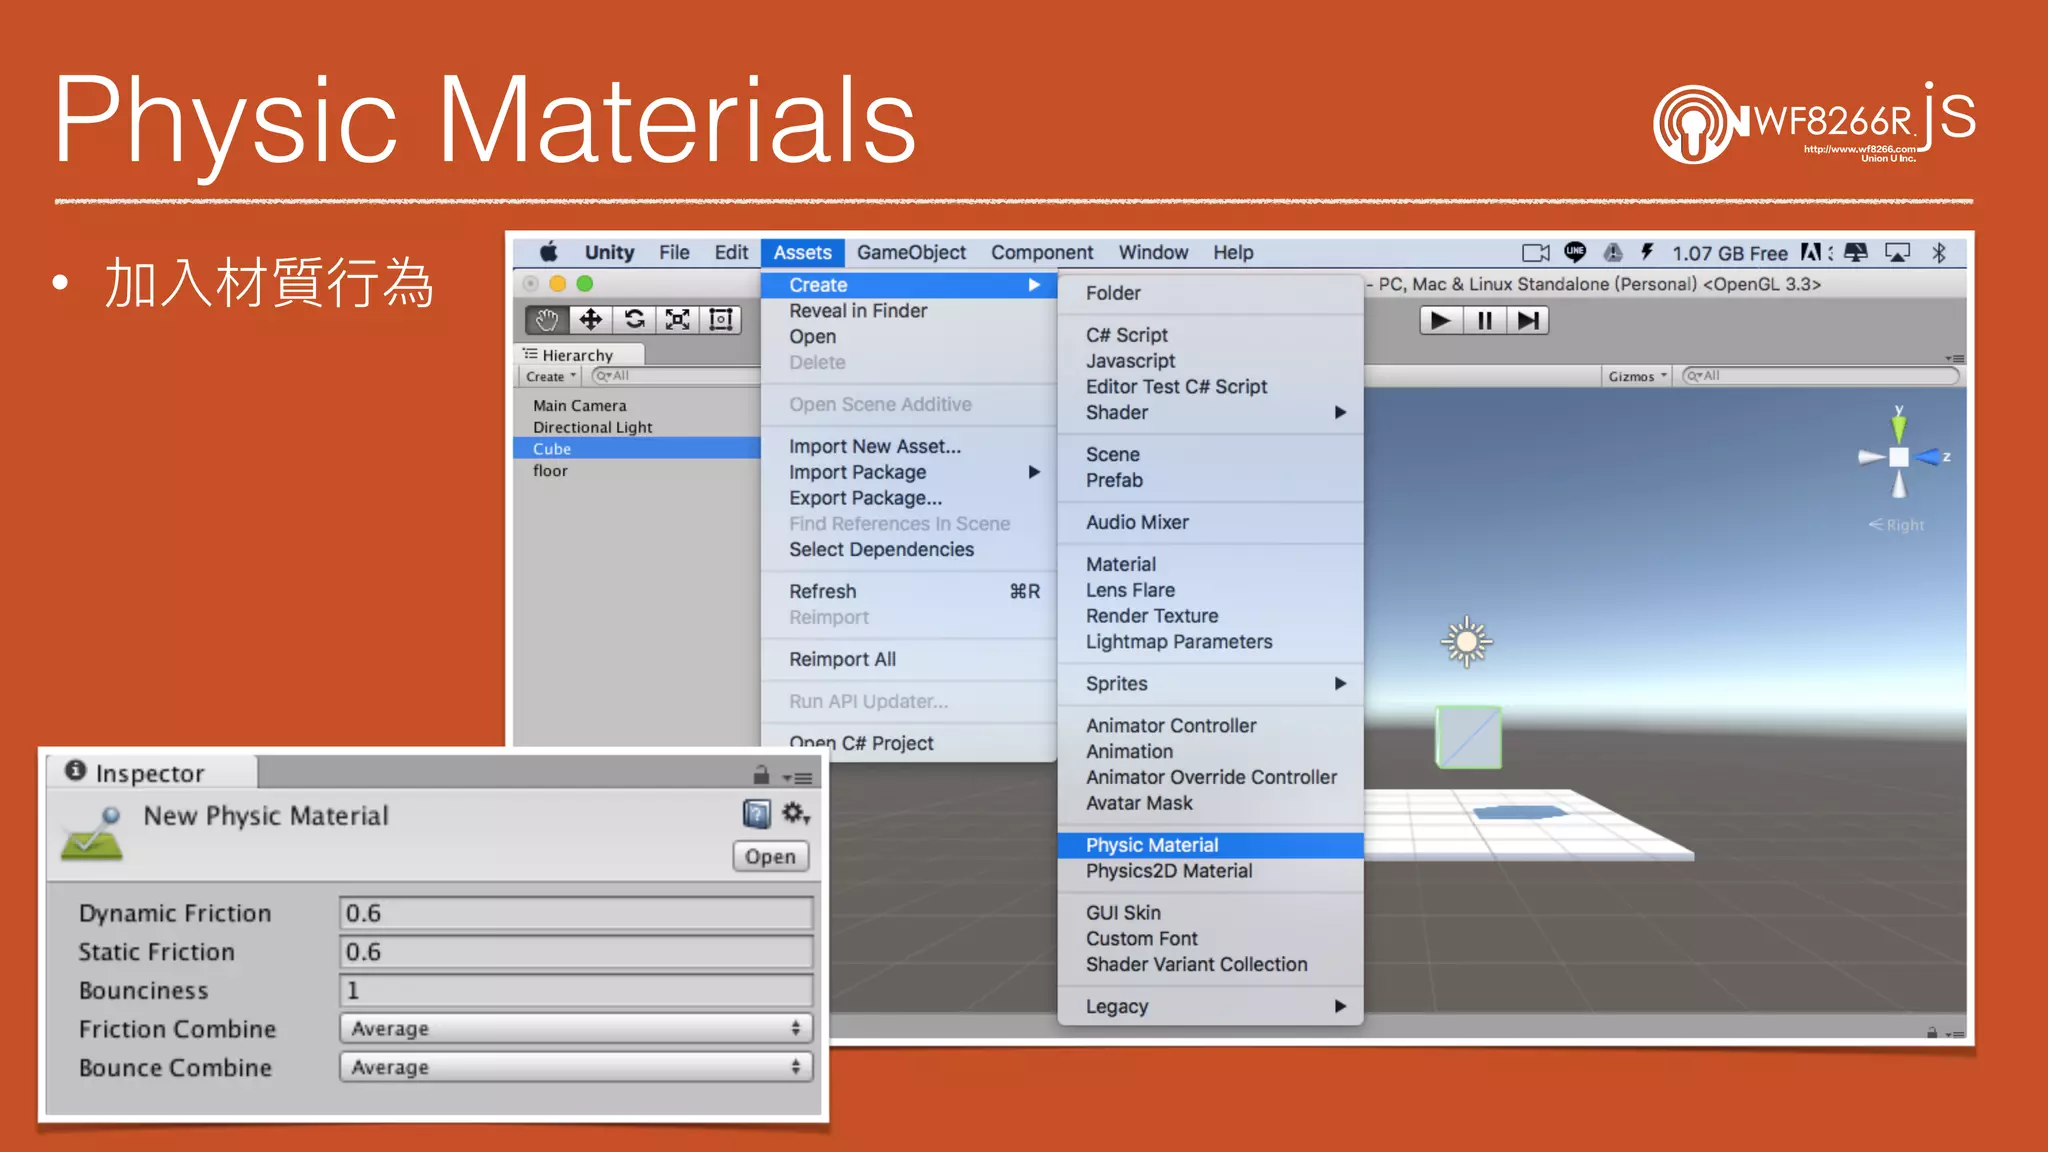Expand the Legacy submenu
The image size is (2048, 1152).
(1211, 1006)
